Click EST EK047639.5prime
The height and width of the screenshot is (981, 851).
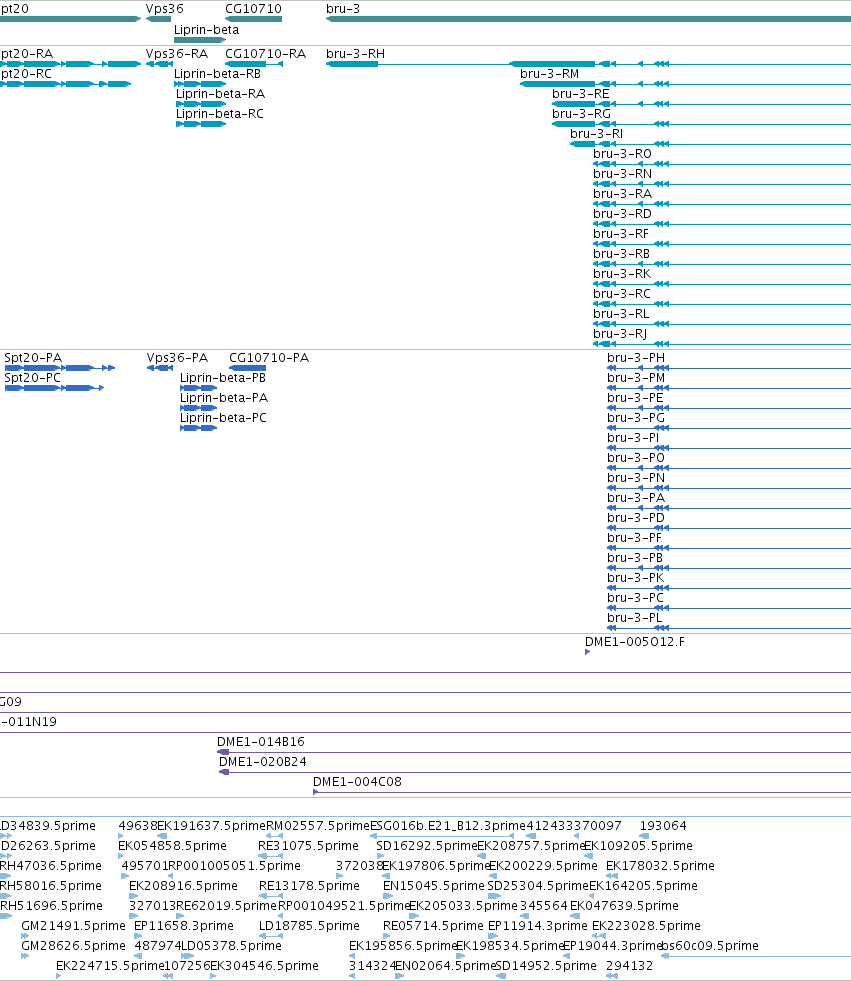tap(624, 906)
